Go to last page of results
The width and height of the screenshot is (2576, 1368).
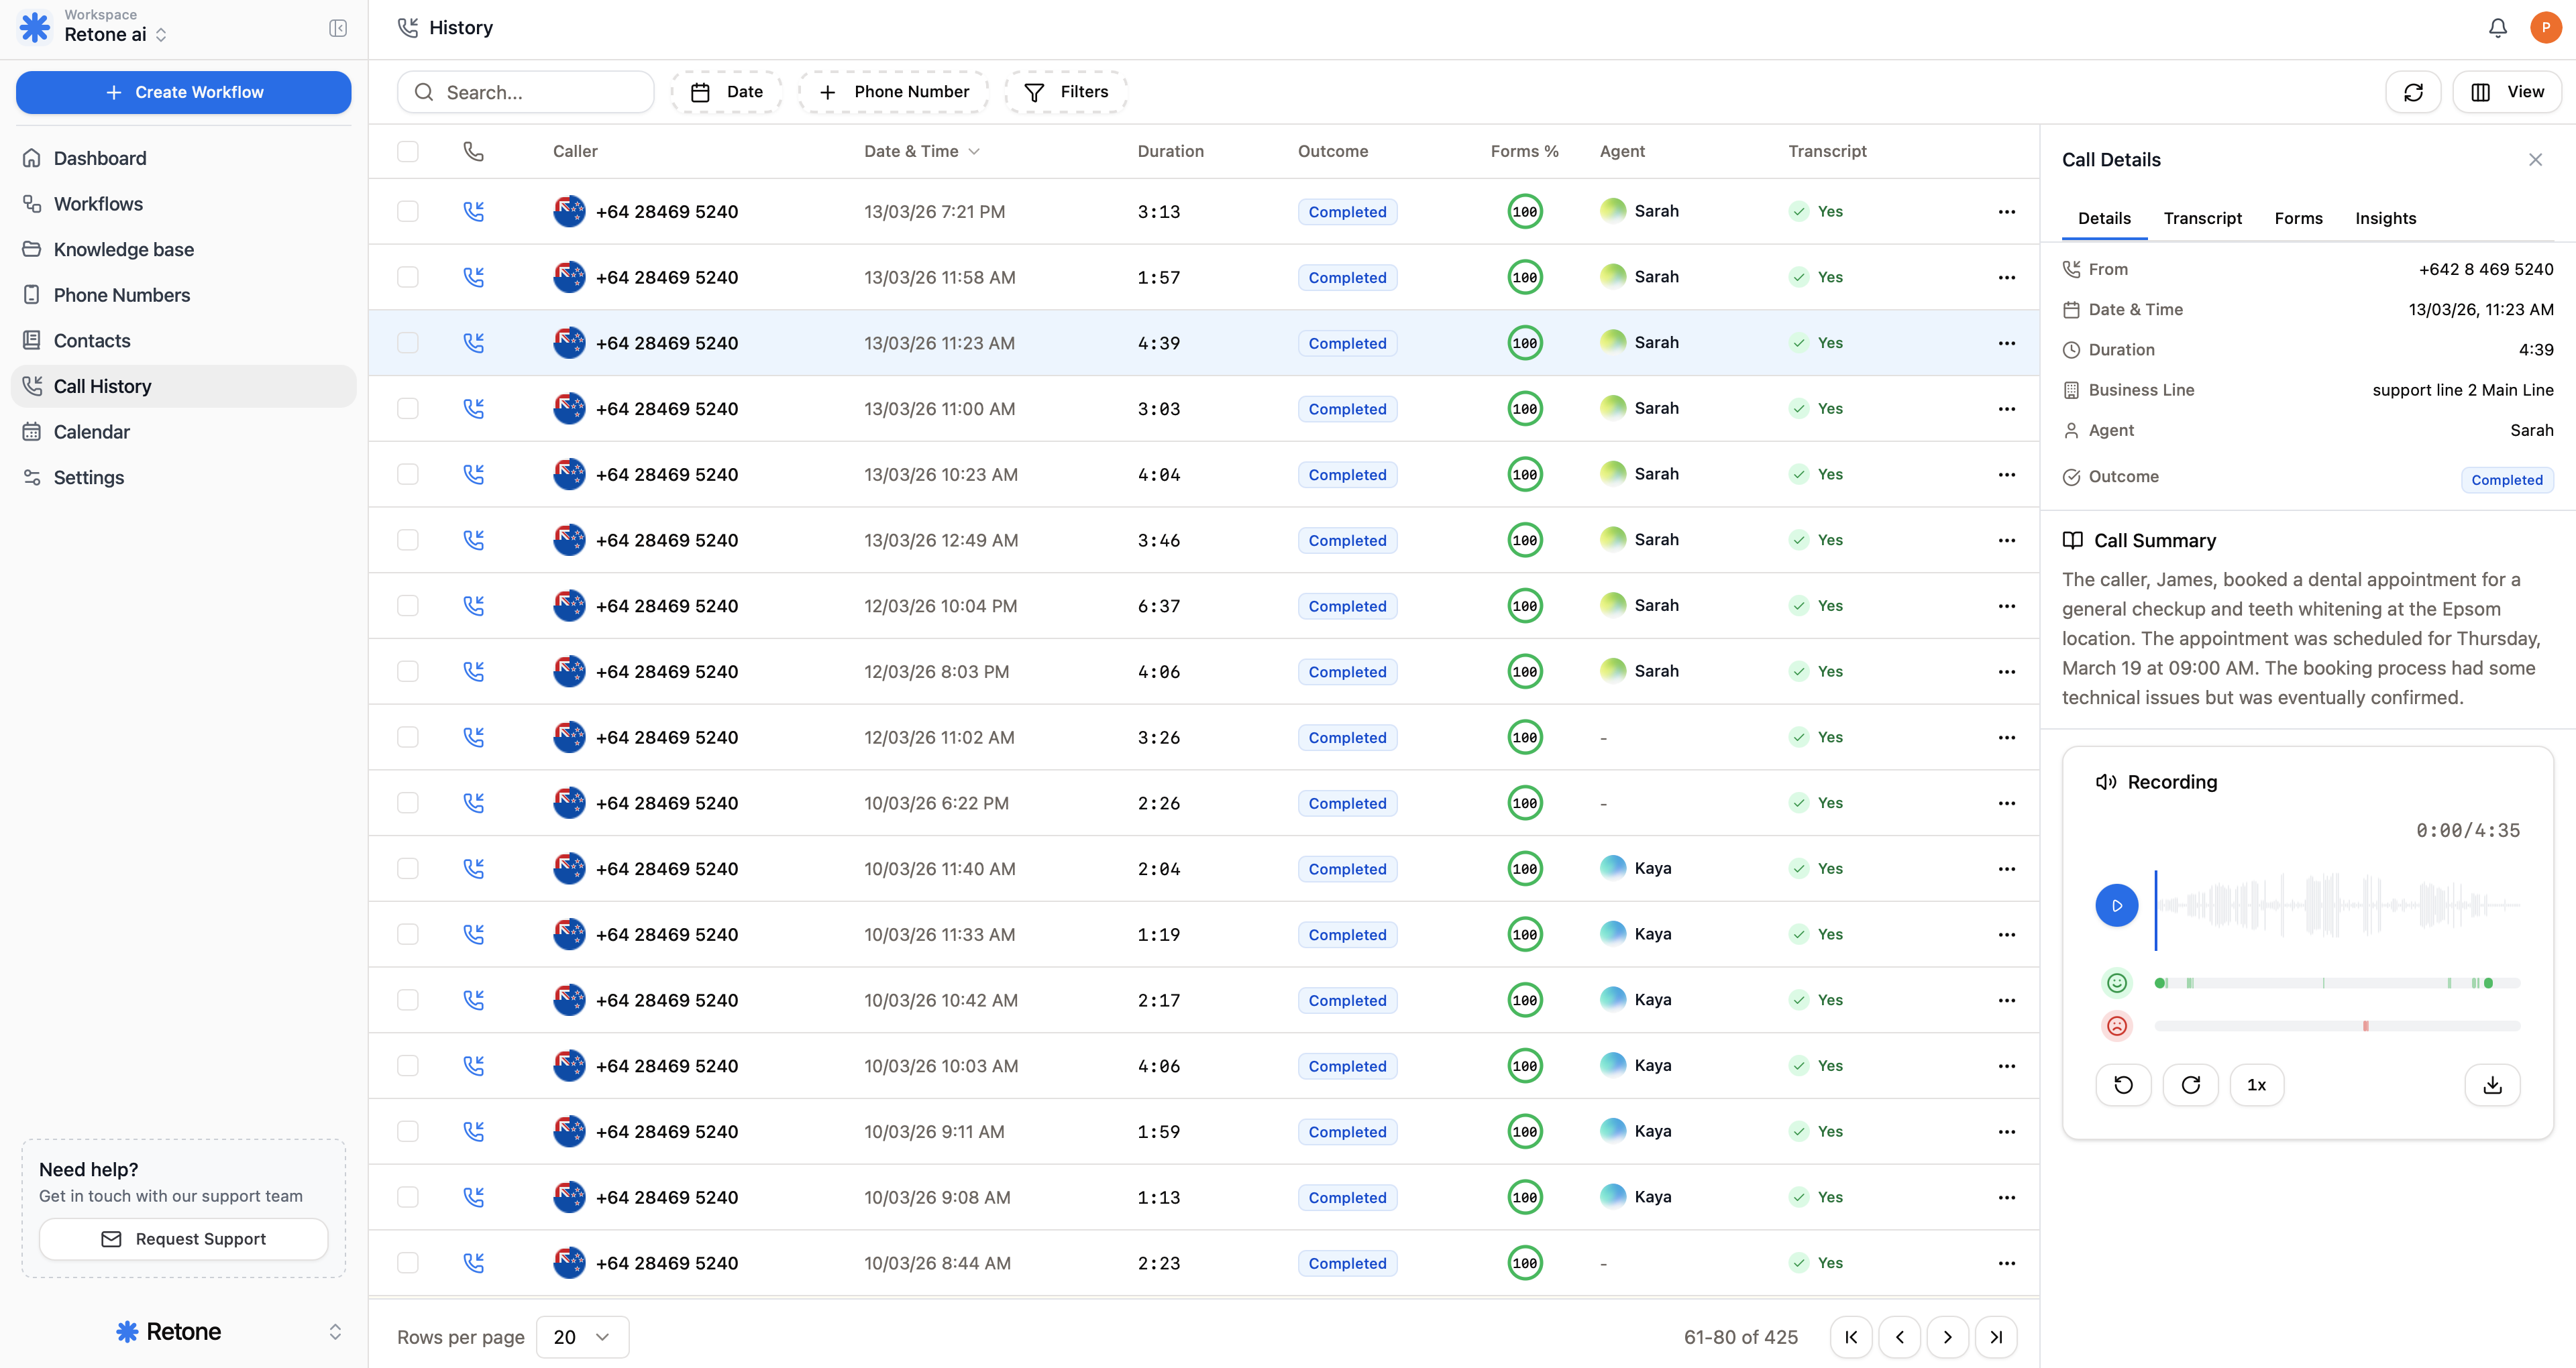click(x=1996, y=1337)
